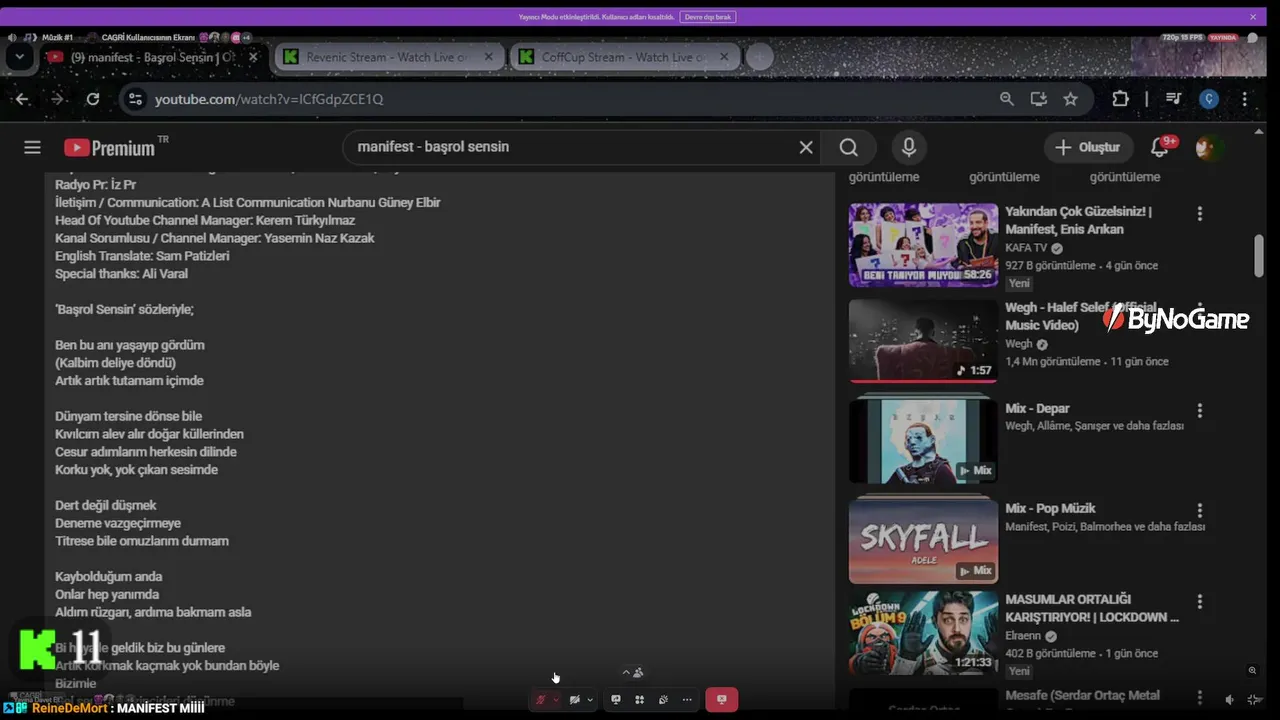
Task: Show members with the chevron above controls
Action: click(626, 673)
